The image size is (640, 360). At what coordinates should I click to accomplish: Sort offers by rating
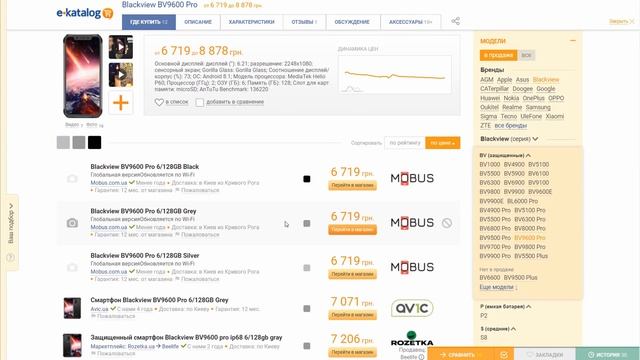click(x=404, y=143)
